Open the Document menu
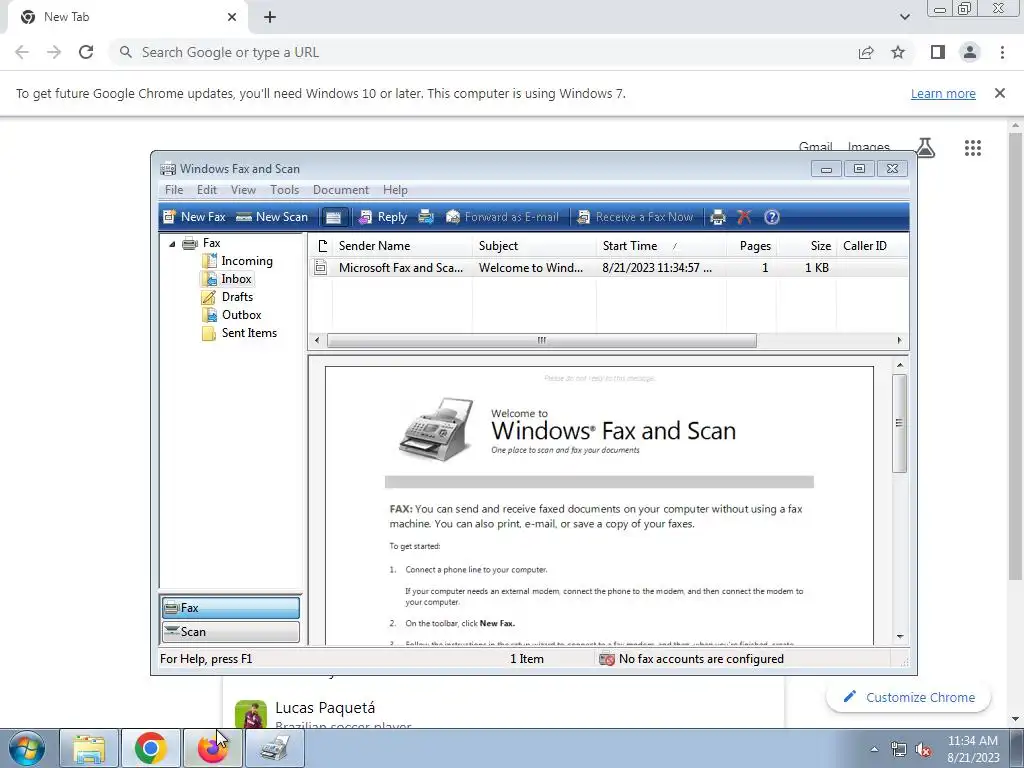Screen dimensions: 1024x768 point(341,190)
